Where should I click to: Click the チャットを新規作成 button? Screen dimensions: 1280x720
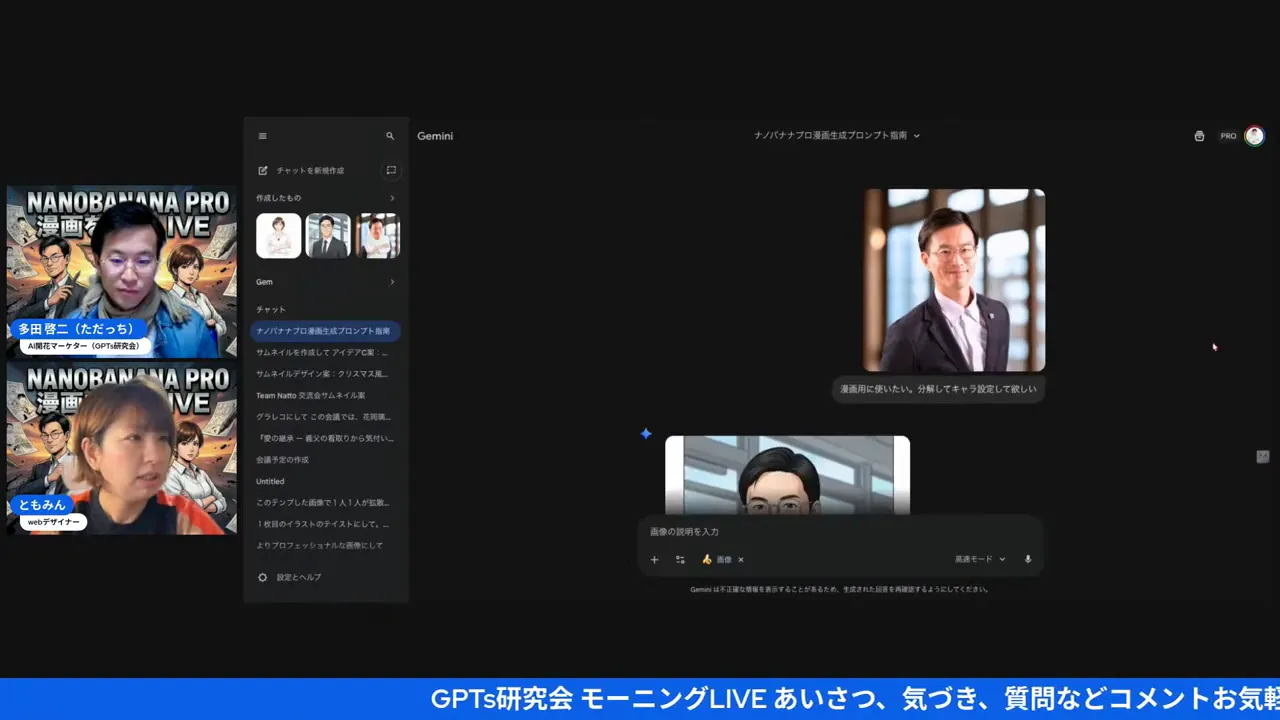[310, 170]
